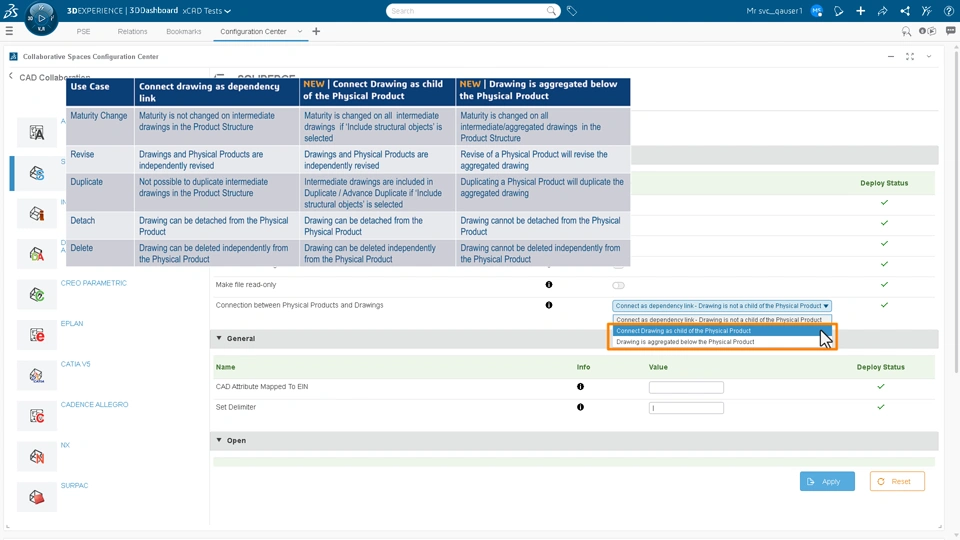The image size is (960, 540).
Task: Minimize the Configuration Center widget
Action: [x=891, y=56]
